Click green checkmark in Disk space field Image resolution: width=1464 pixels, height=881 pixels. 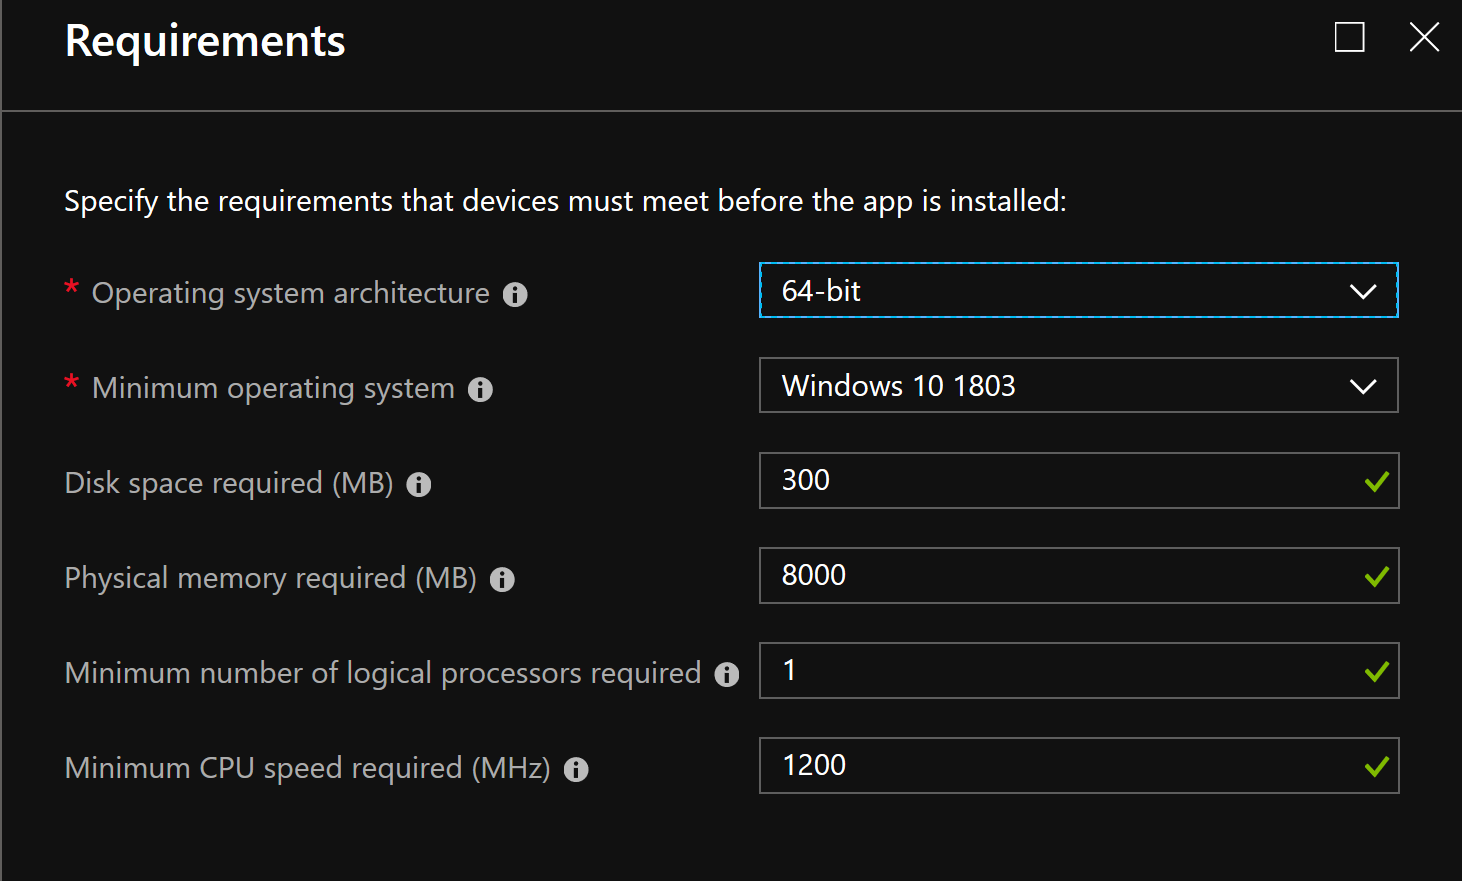[1377, 482]
